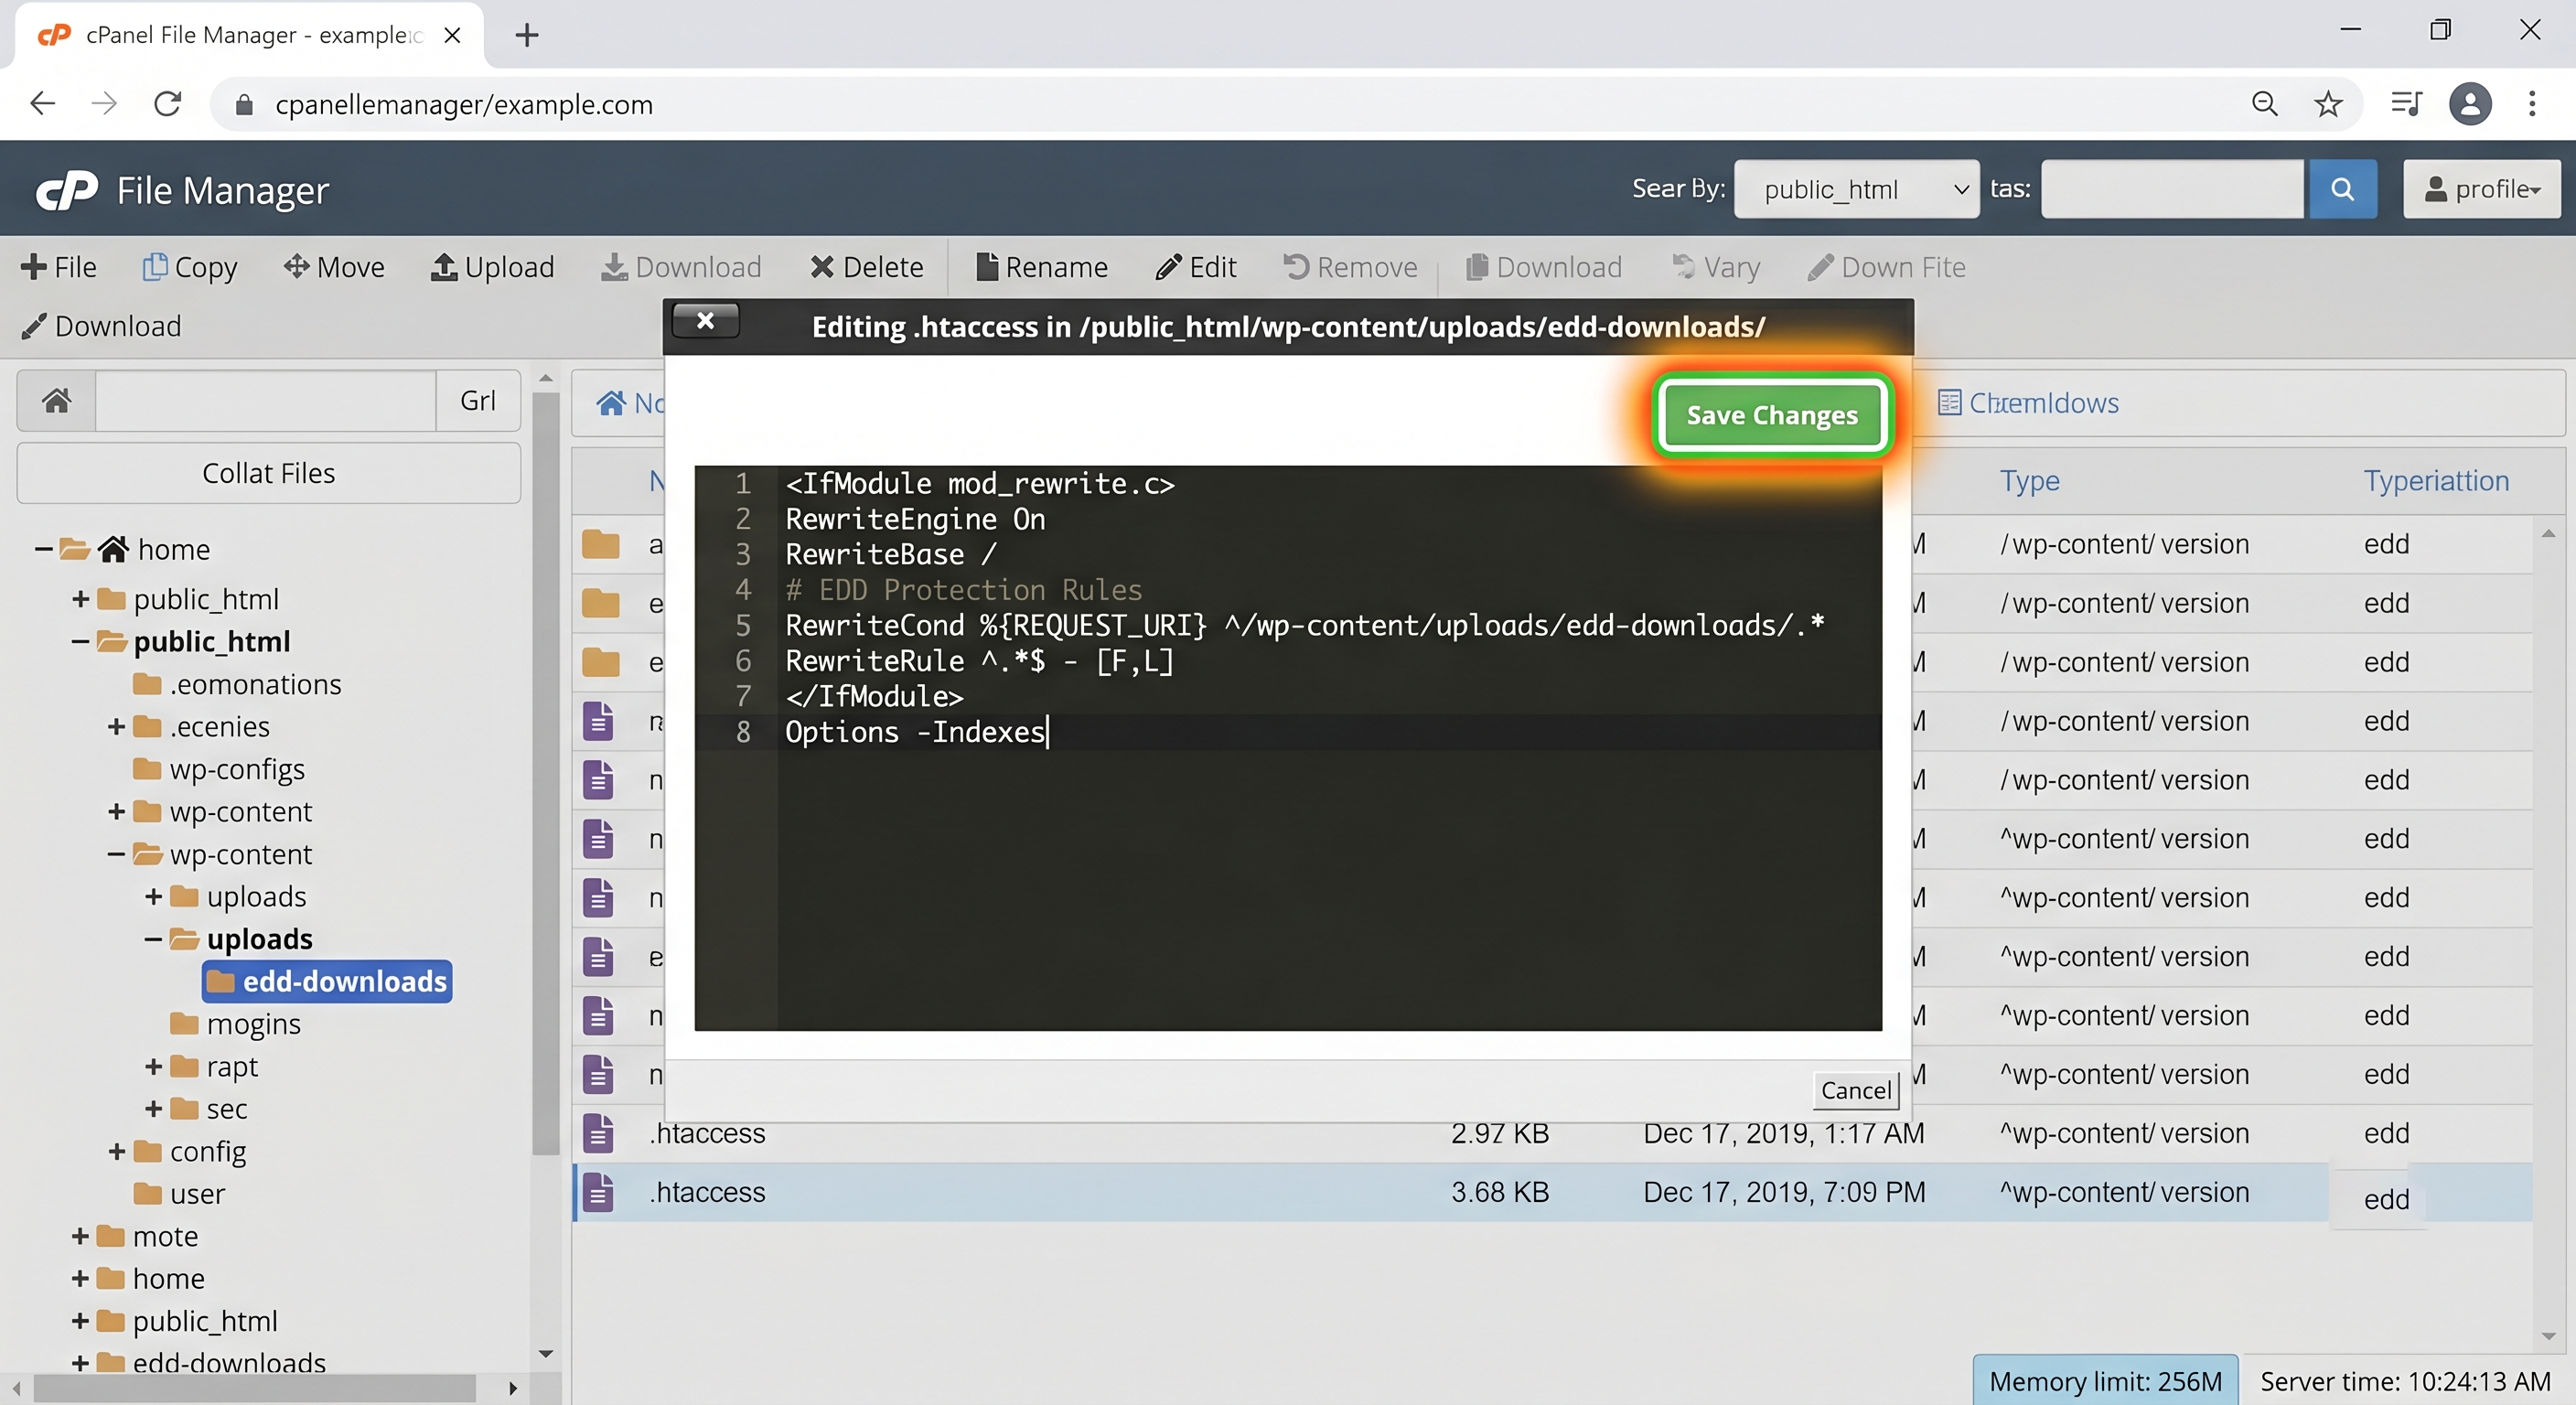
Task: Click the Copy toolbar button
Action: [x=190, y=267]
